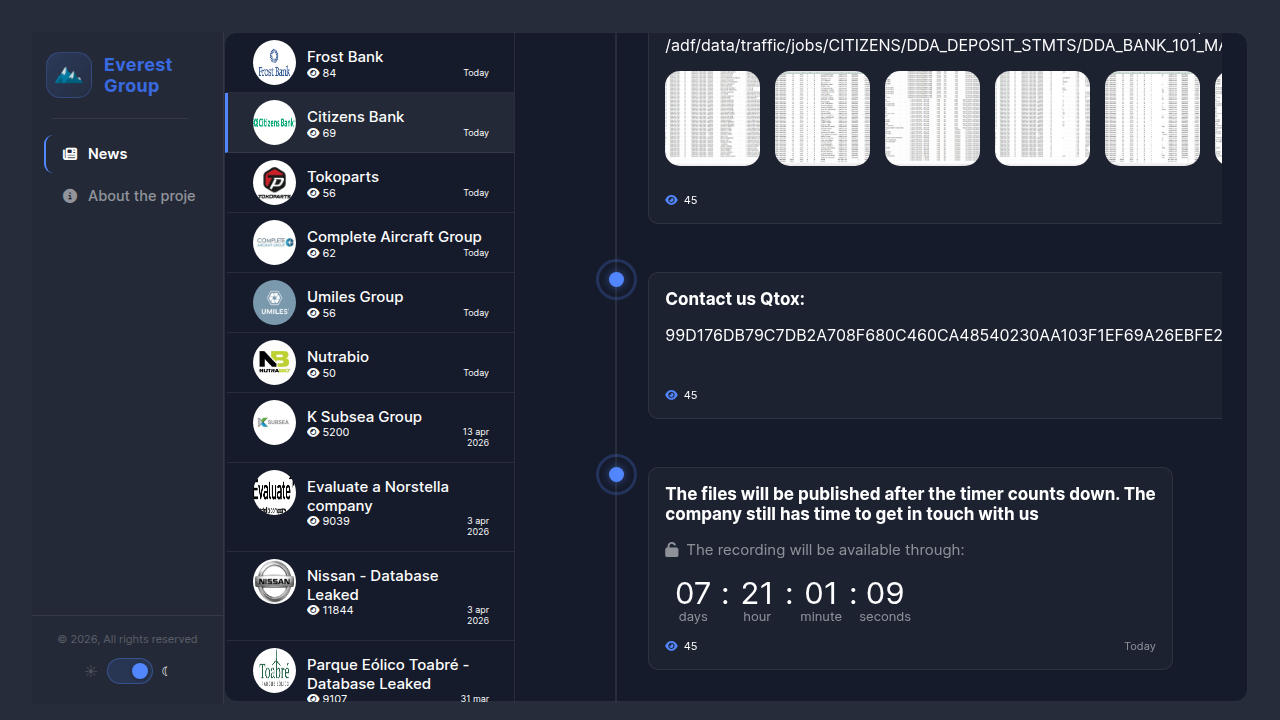1280x720 pixels.
Task: Click the info icon beside About
Action: (70, 196)
